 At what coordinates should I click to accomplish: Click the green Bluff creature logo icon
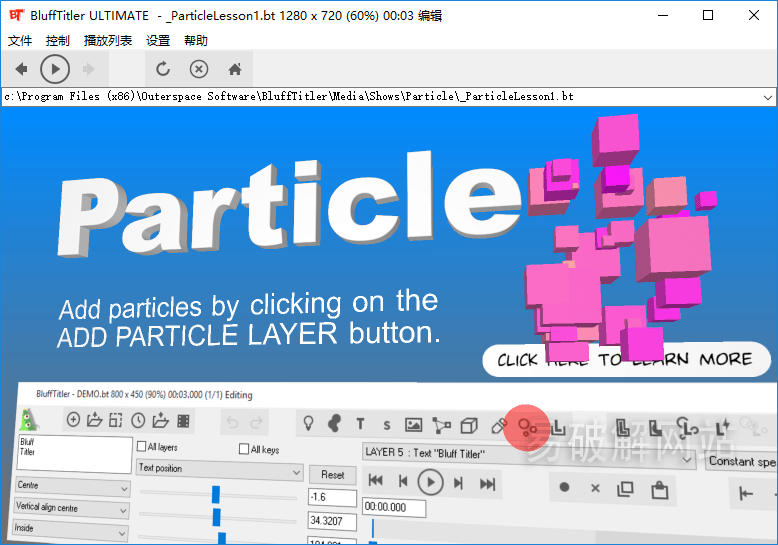click(x=28, y=420)
